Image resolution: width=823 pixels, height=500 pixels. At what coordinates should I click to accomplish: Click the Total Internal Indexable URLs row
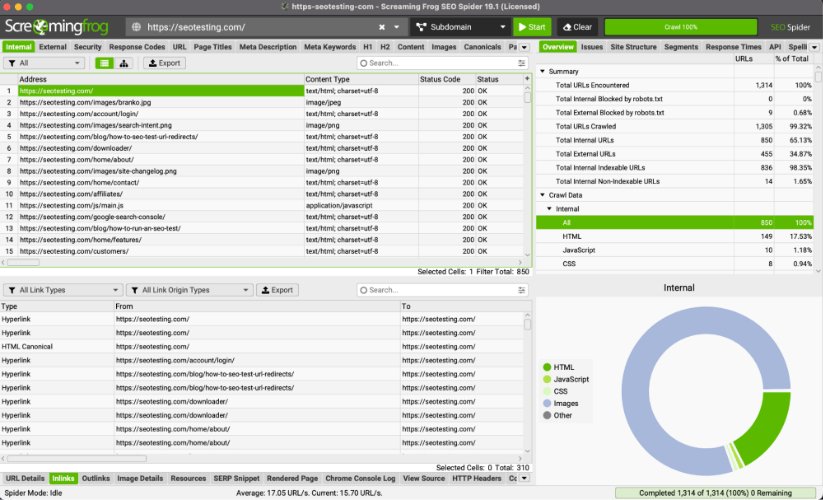point(674,168)
